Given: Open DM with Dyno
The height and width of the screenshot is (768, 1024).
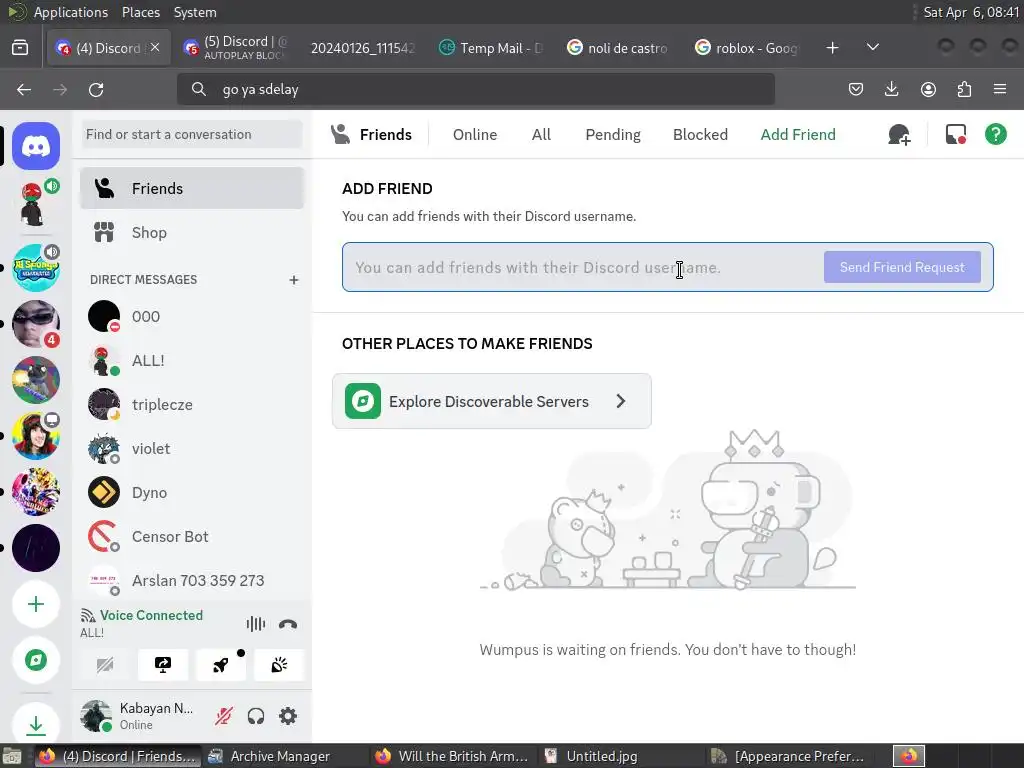Looking at the screenshot, I should (192, 492).
